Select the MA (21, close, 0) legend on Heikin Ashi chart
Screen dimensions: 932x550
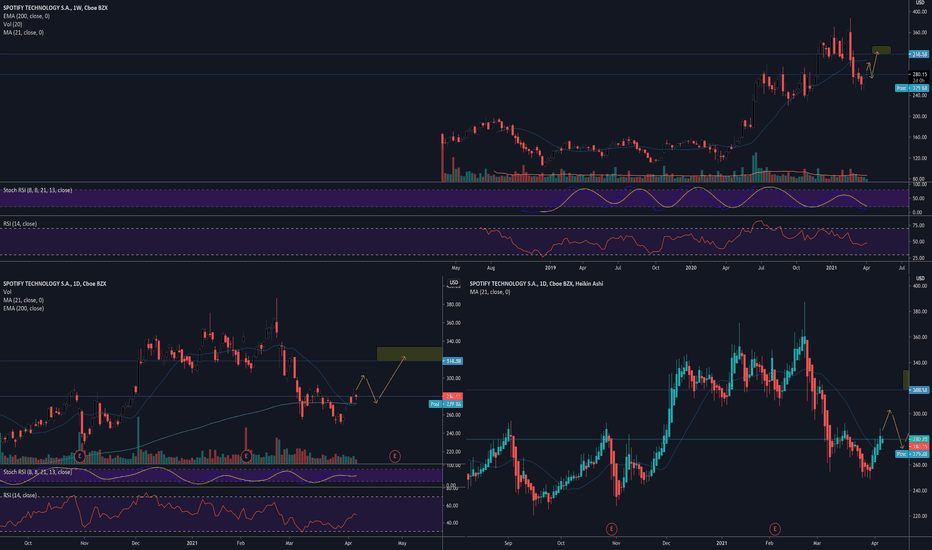(x=490, y=292)
